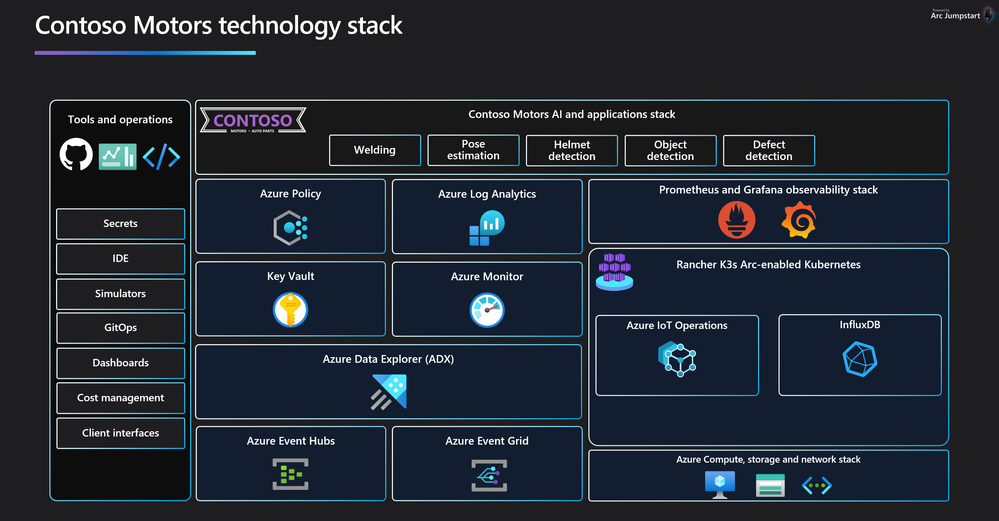This screenshot has width=999, height=521.
Task: Click the Azure Data Explorer (ADX) label
Action: [x=388, y=359]
